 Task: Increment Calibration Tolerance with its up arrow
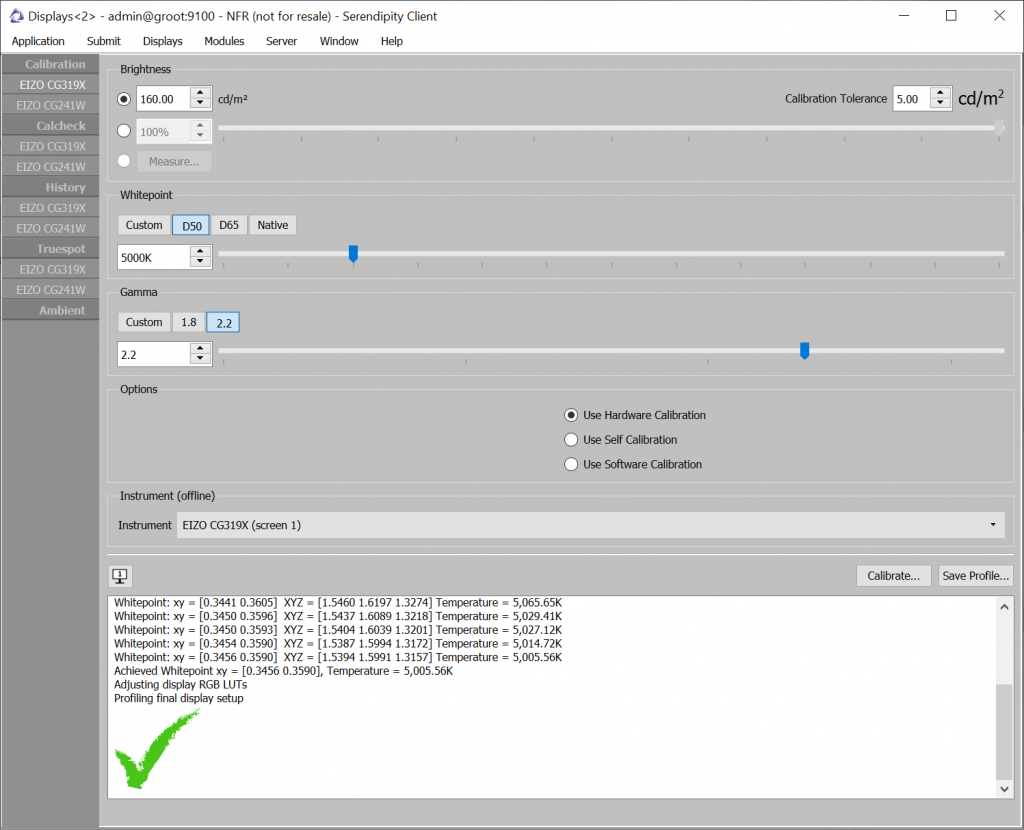[x=939, y=93]
